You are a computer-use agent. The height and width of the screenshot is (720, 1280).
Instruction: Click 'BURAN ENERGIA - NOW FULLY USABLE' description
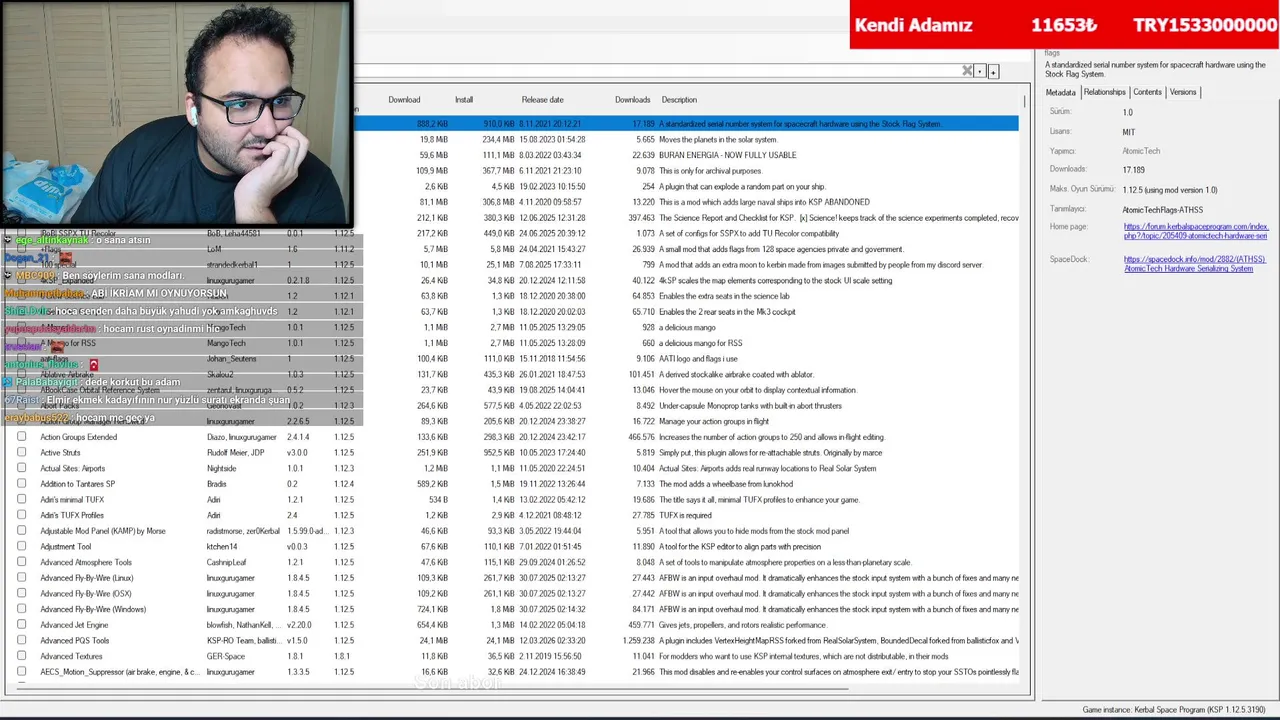(x=728, y=155)
